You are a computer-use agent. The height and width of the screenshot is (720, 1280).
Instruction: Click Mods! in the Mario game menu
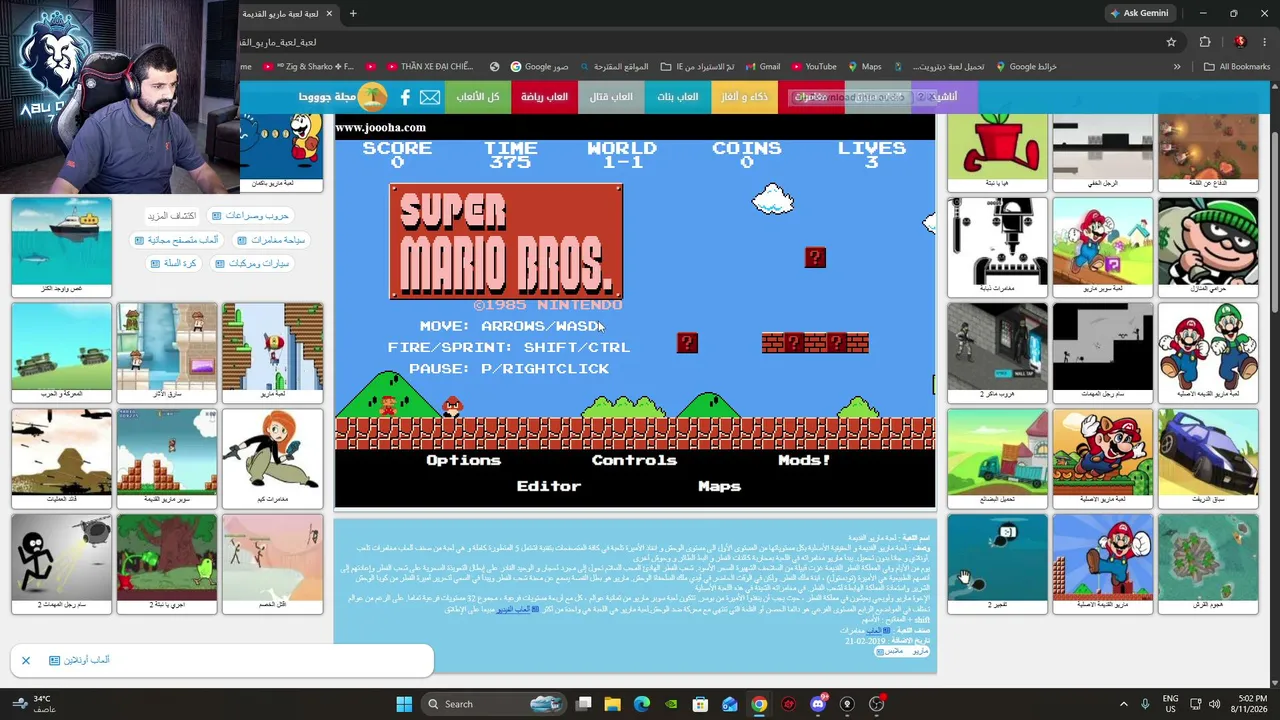804,460
